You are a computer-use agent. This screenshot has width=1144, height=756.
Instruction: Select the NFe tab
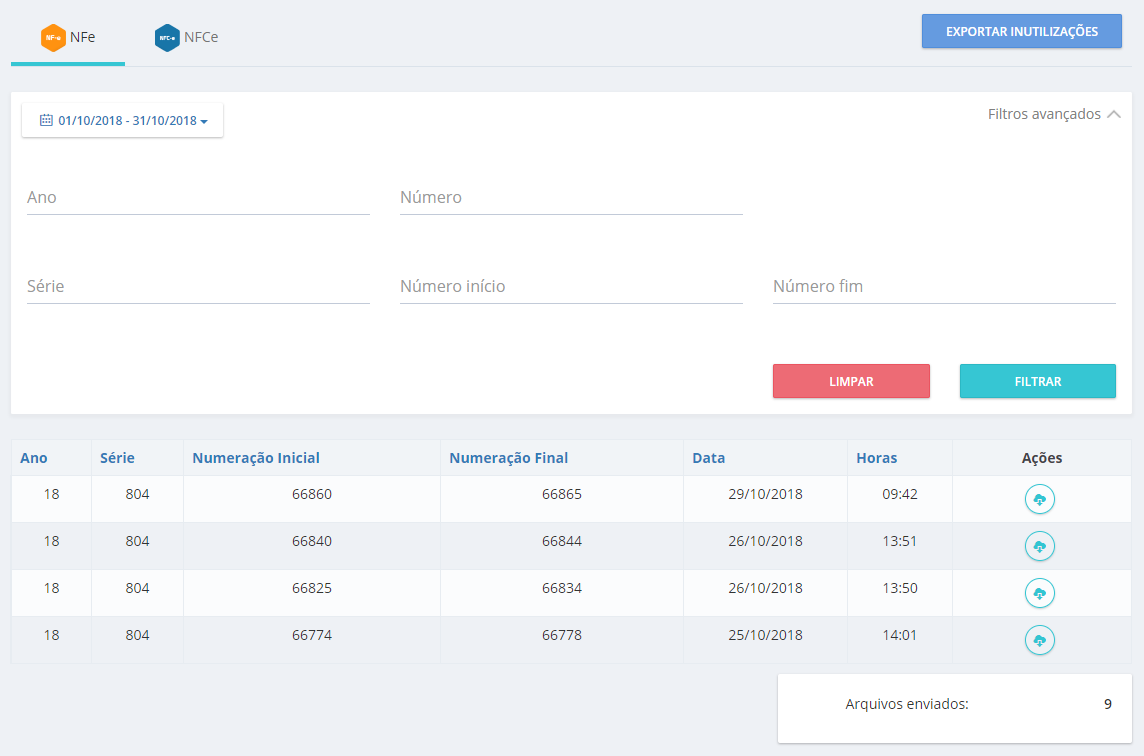68,37
